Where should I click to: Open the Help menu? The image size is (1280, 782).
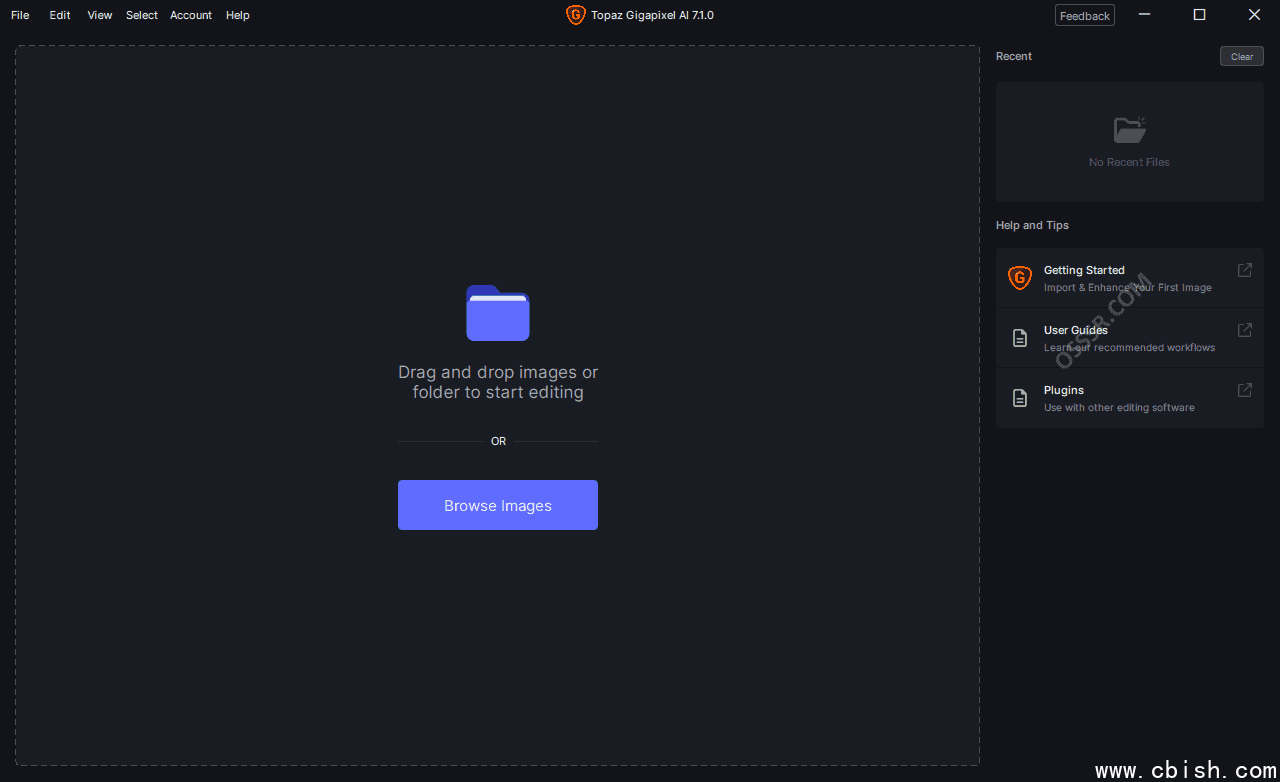[x=238, y=15]
